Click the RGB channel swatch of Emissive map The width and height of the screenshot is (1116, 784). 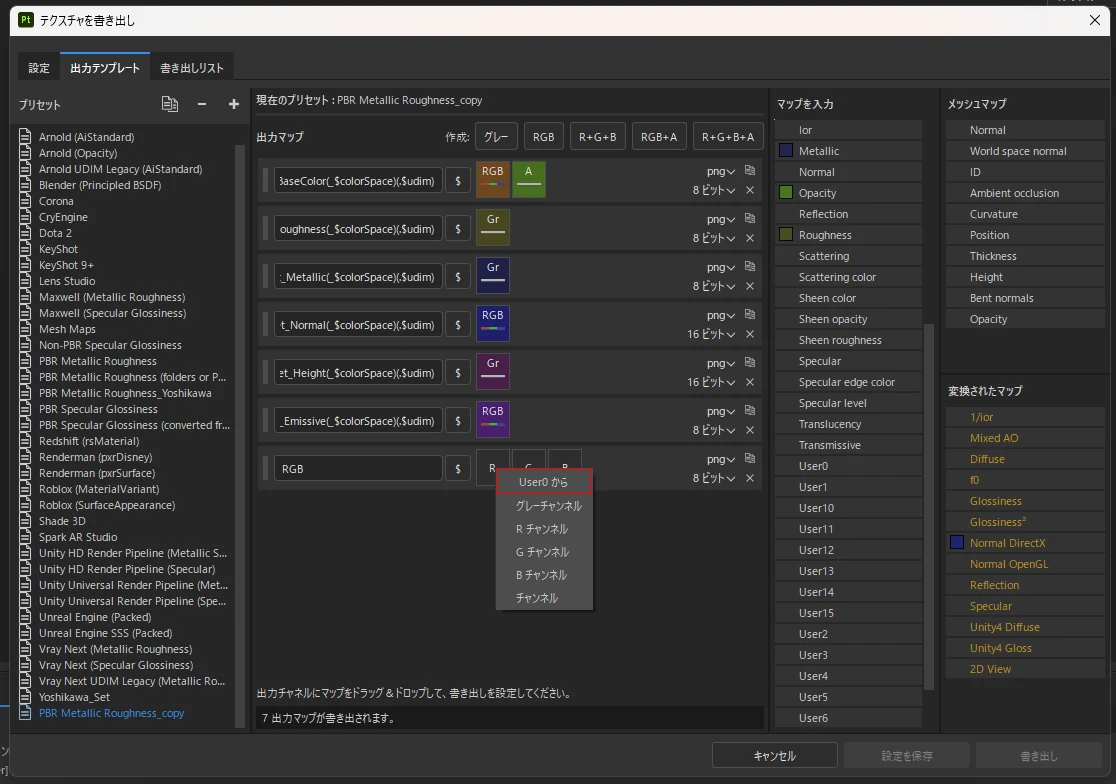pos(493,420)
